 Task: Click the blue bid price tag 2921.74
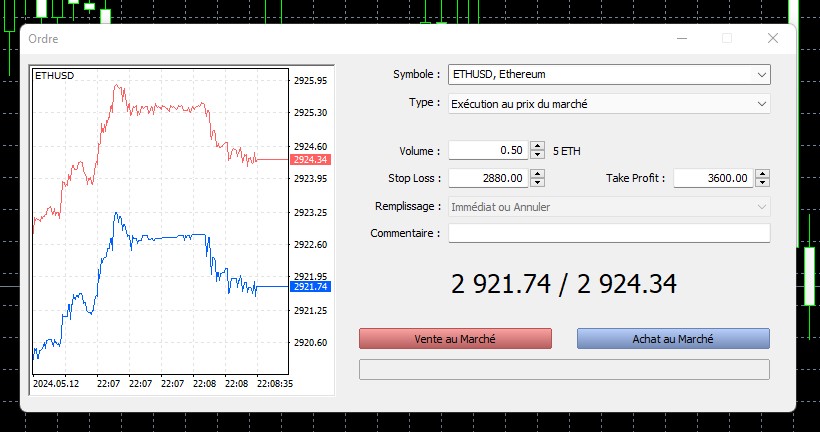[x=310, y=287]
